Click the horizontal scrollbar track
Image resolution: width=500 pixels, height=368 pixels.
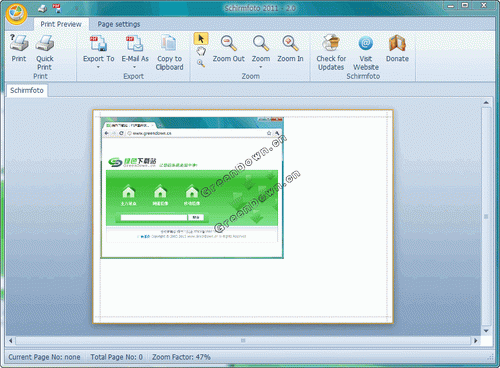[x=243, y=341]
